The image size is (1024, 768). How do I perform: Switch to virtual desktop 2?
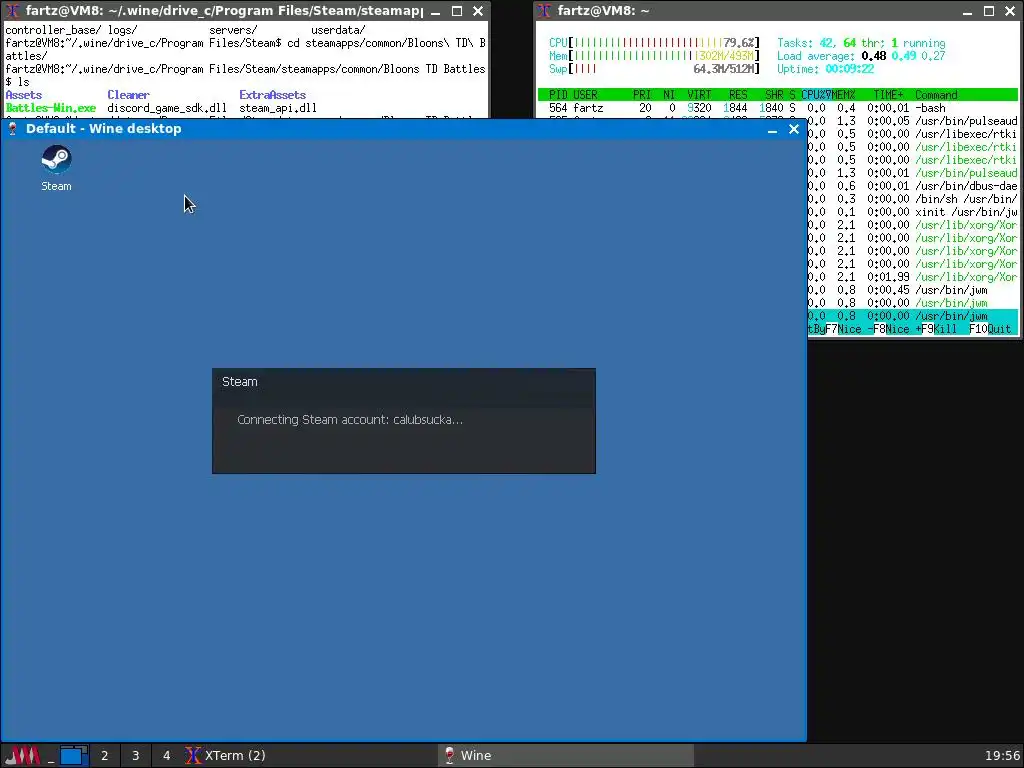104,756
